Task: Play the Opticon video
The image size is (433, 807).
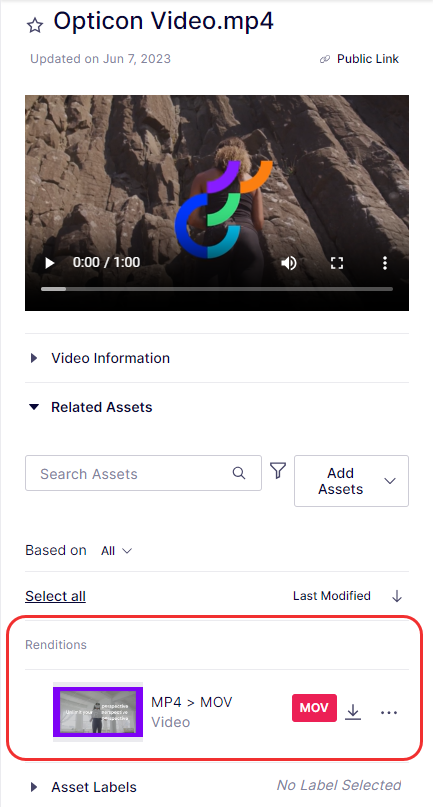Action: (x=50, y=263)
